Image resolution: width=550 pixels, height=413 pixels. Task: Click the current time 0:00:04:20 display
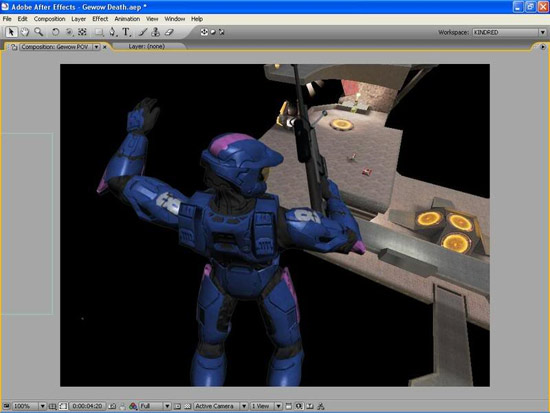pyautogui.click(x=87, y=406)
